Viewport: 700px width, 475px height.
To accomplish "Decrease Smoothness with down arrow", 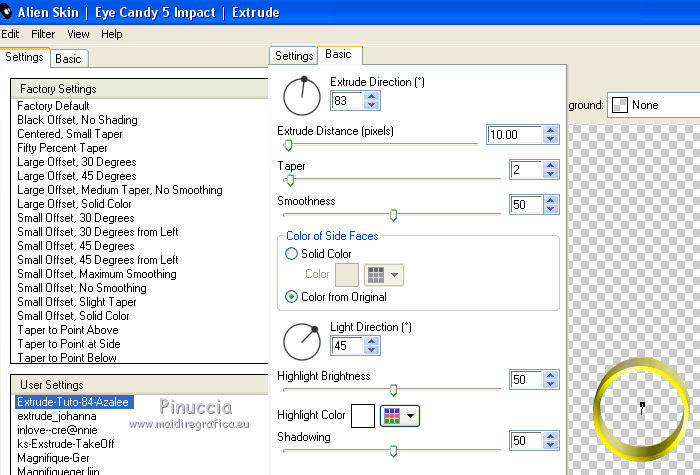I will pyautogui.click(x=550, y=208).
